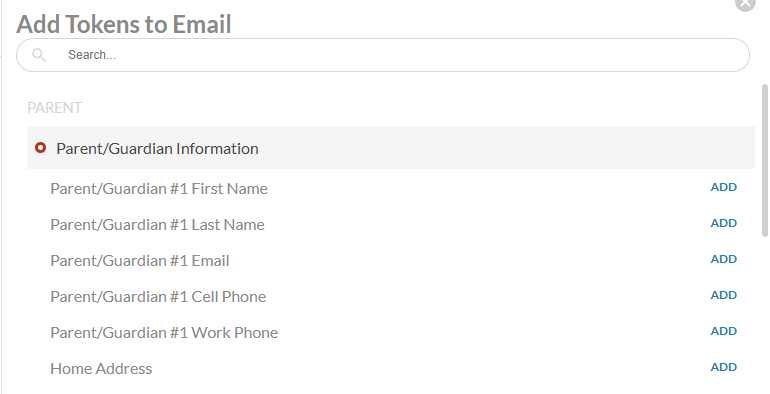The height and width of the screenshot is (394, 770).
Task: Close the Add Tokens to Email dialog
Action: (x=745, y=3)
